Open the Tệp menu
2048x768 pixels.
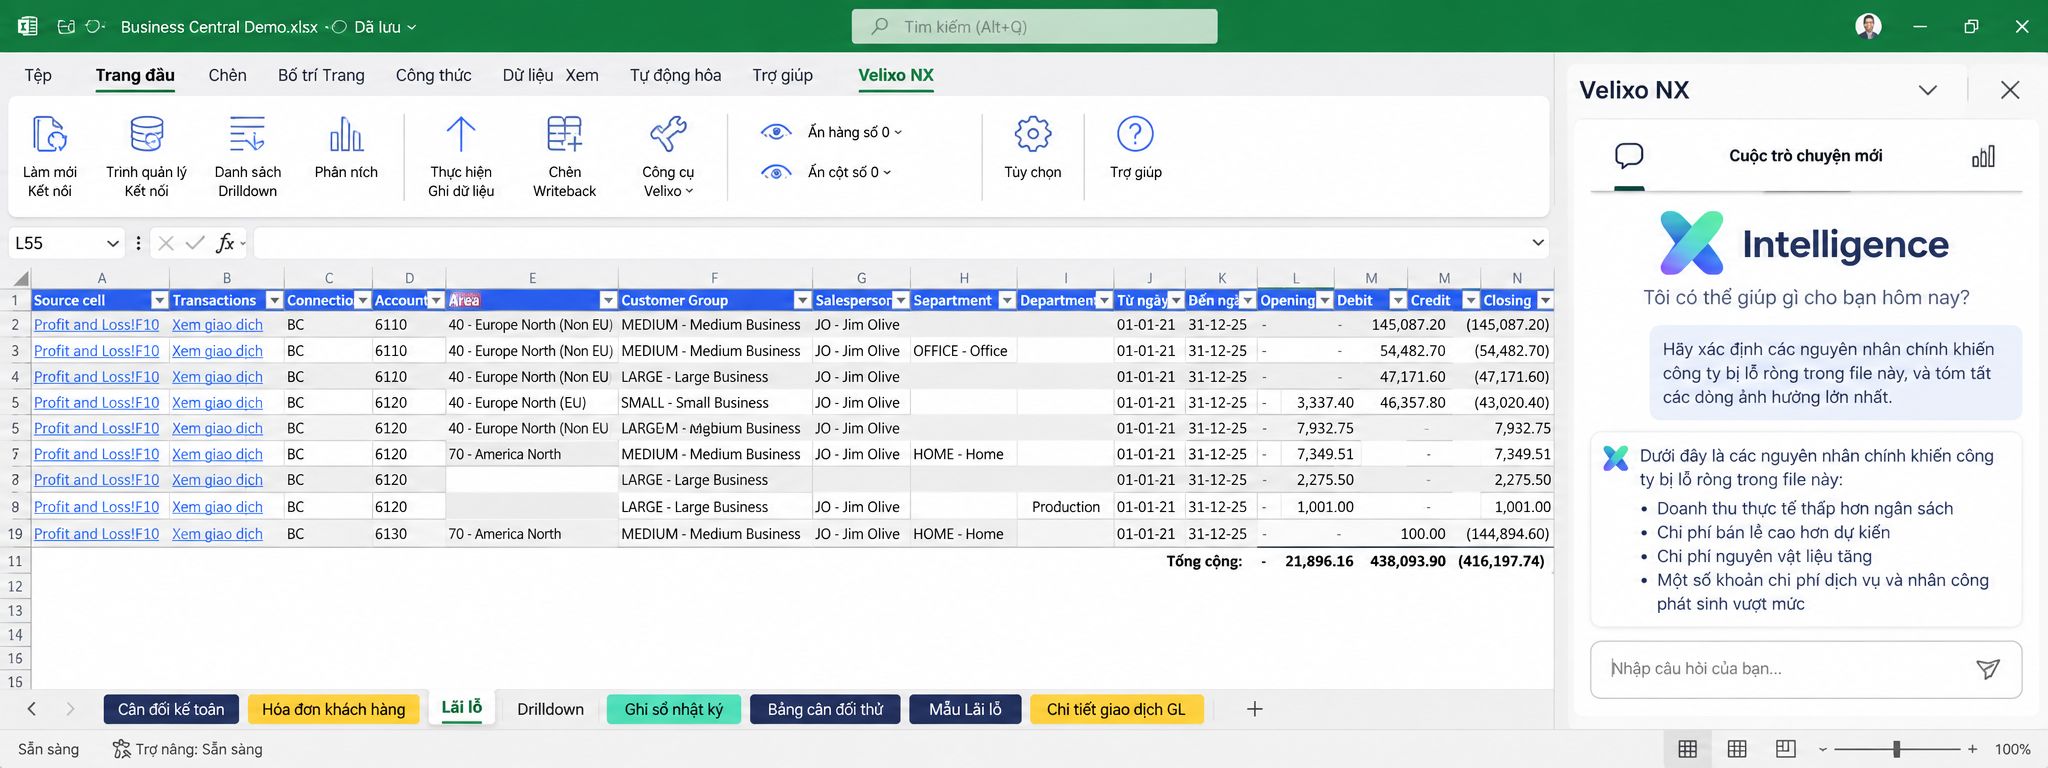(38, 75)
